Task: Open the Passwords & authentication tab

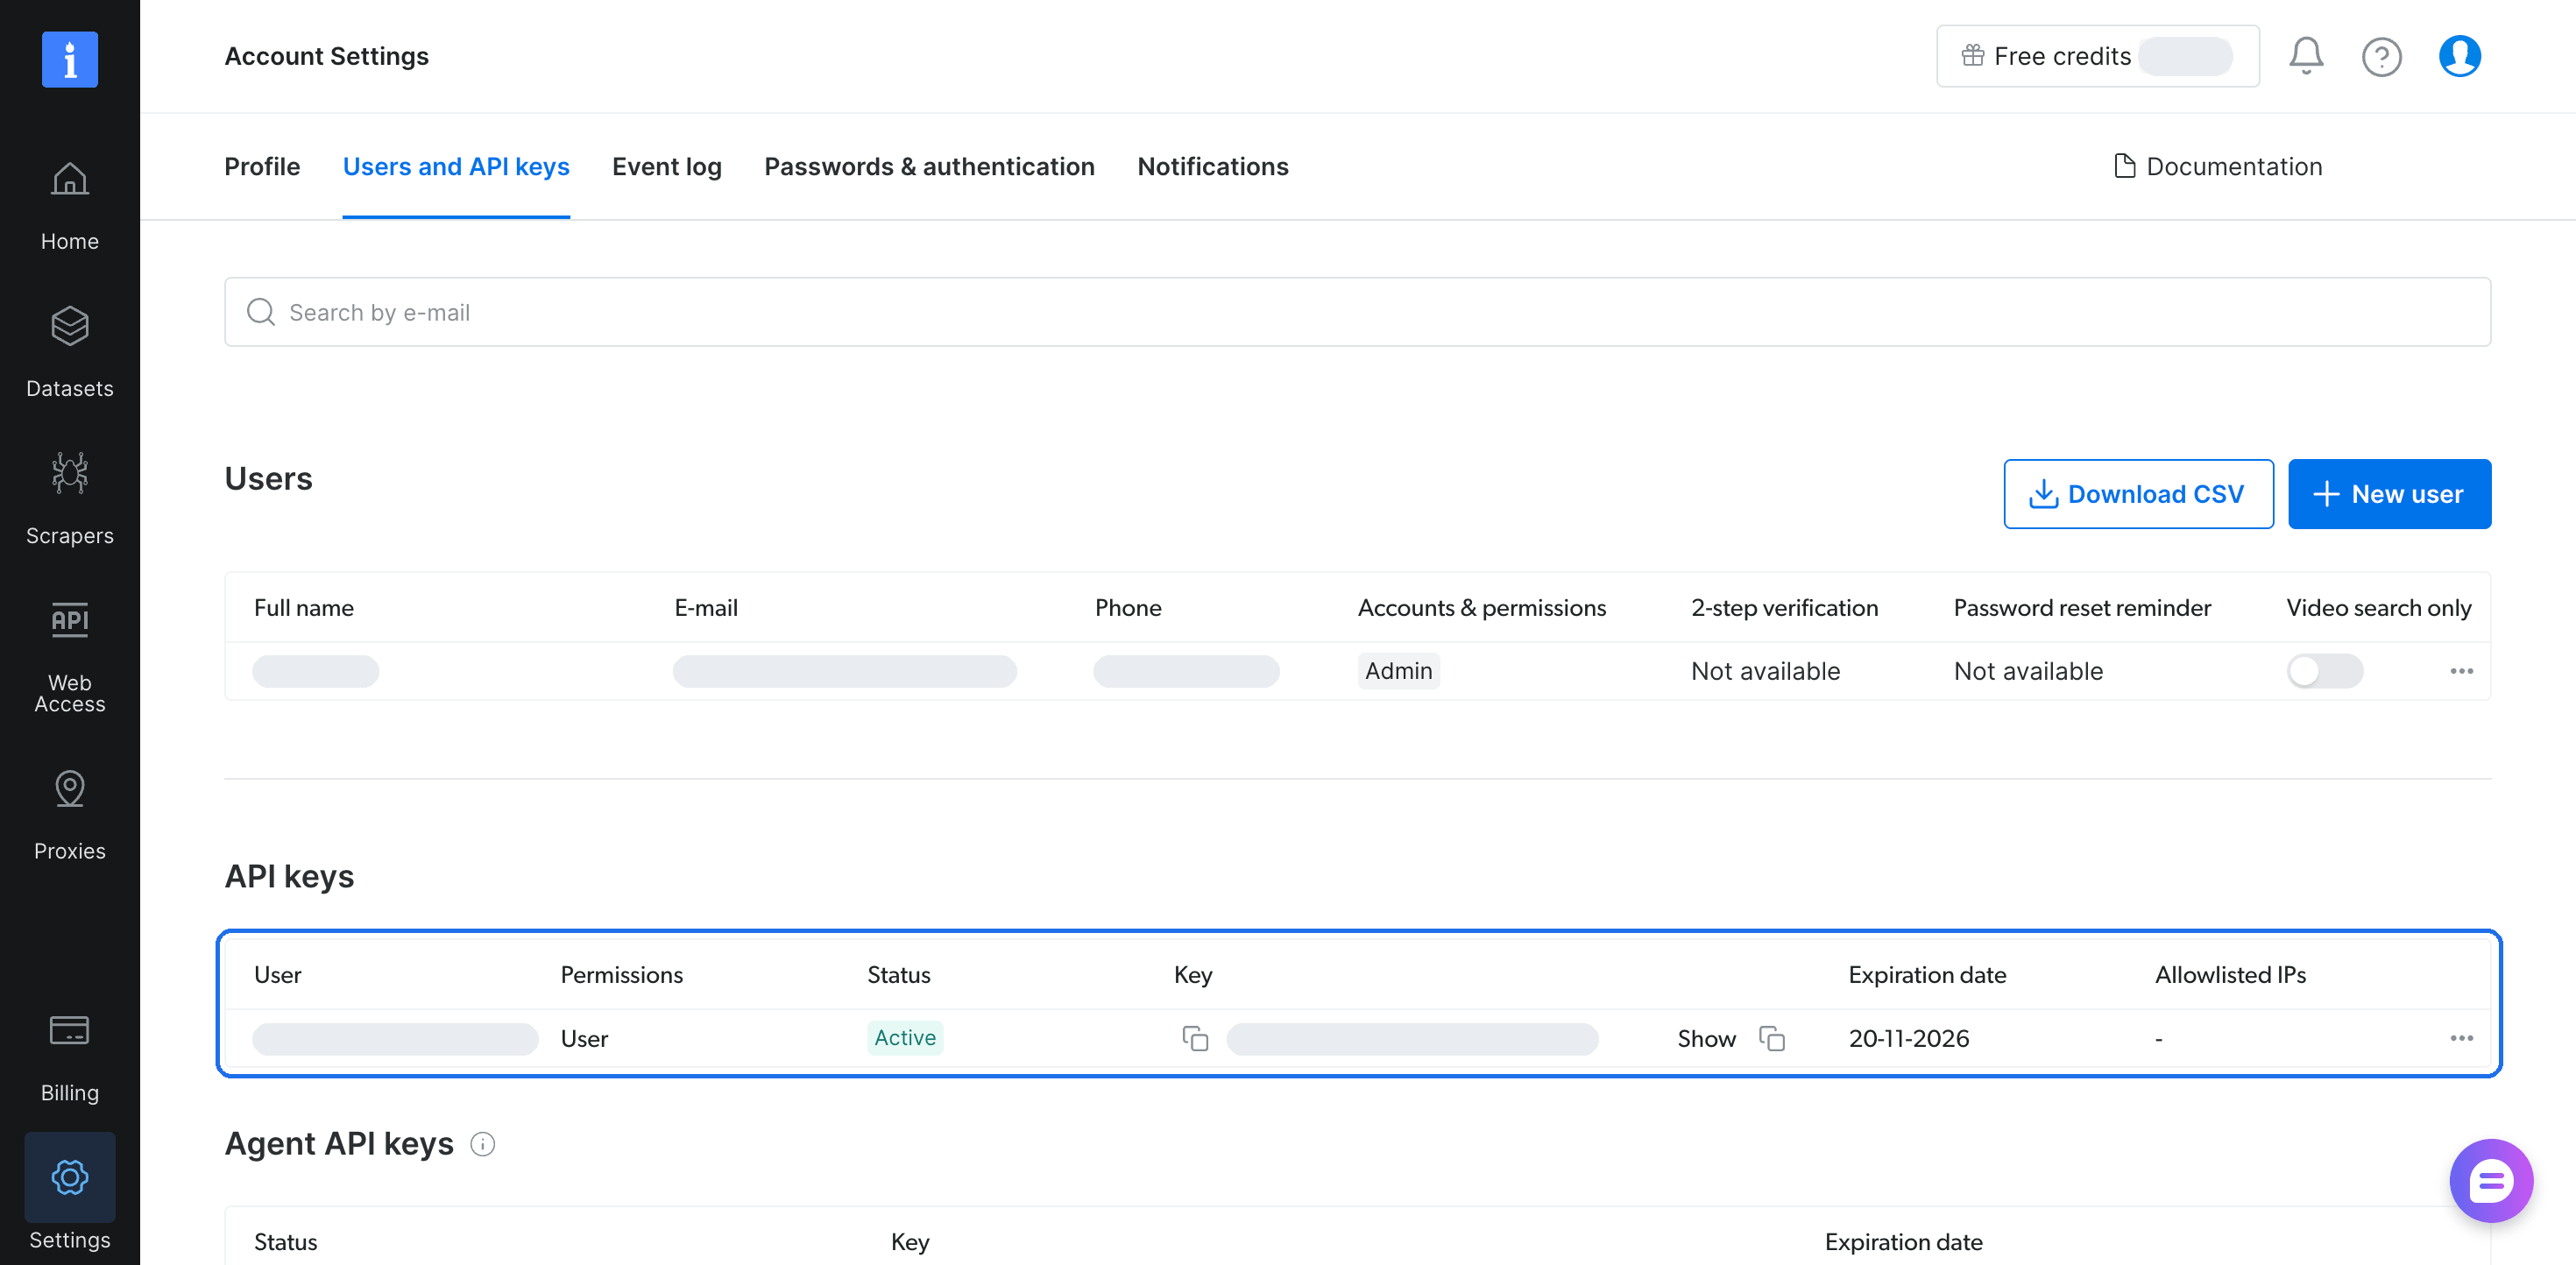Action: click(x=929, y=166)
